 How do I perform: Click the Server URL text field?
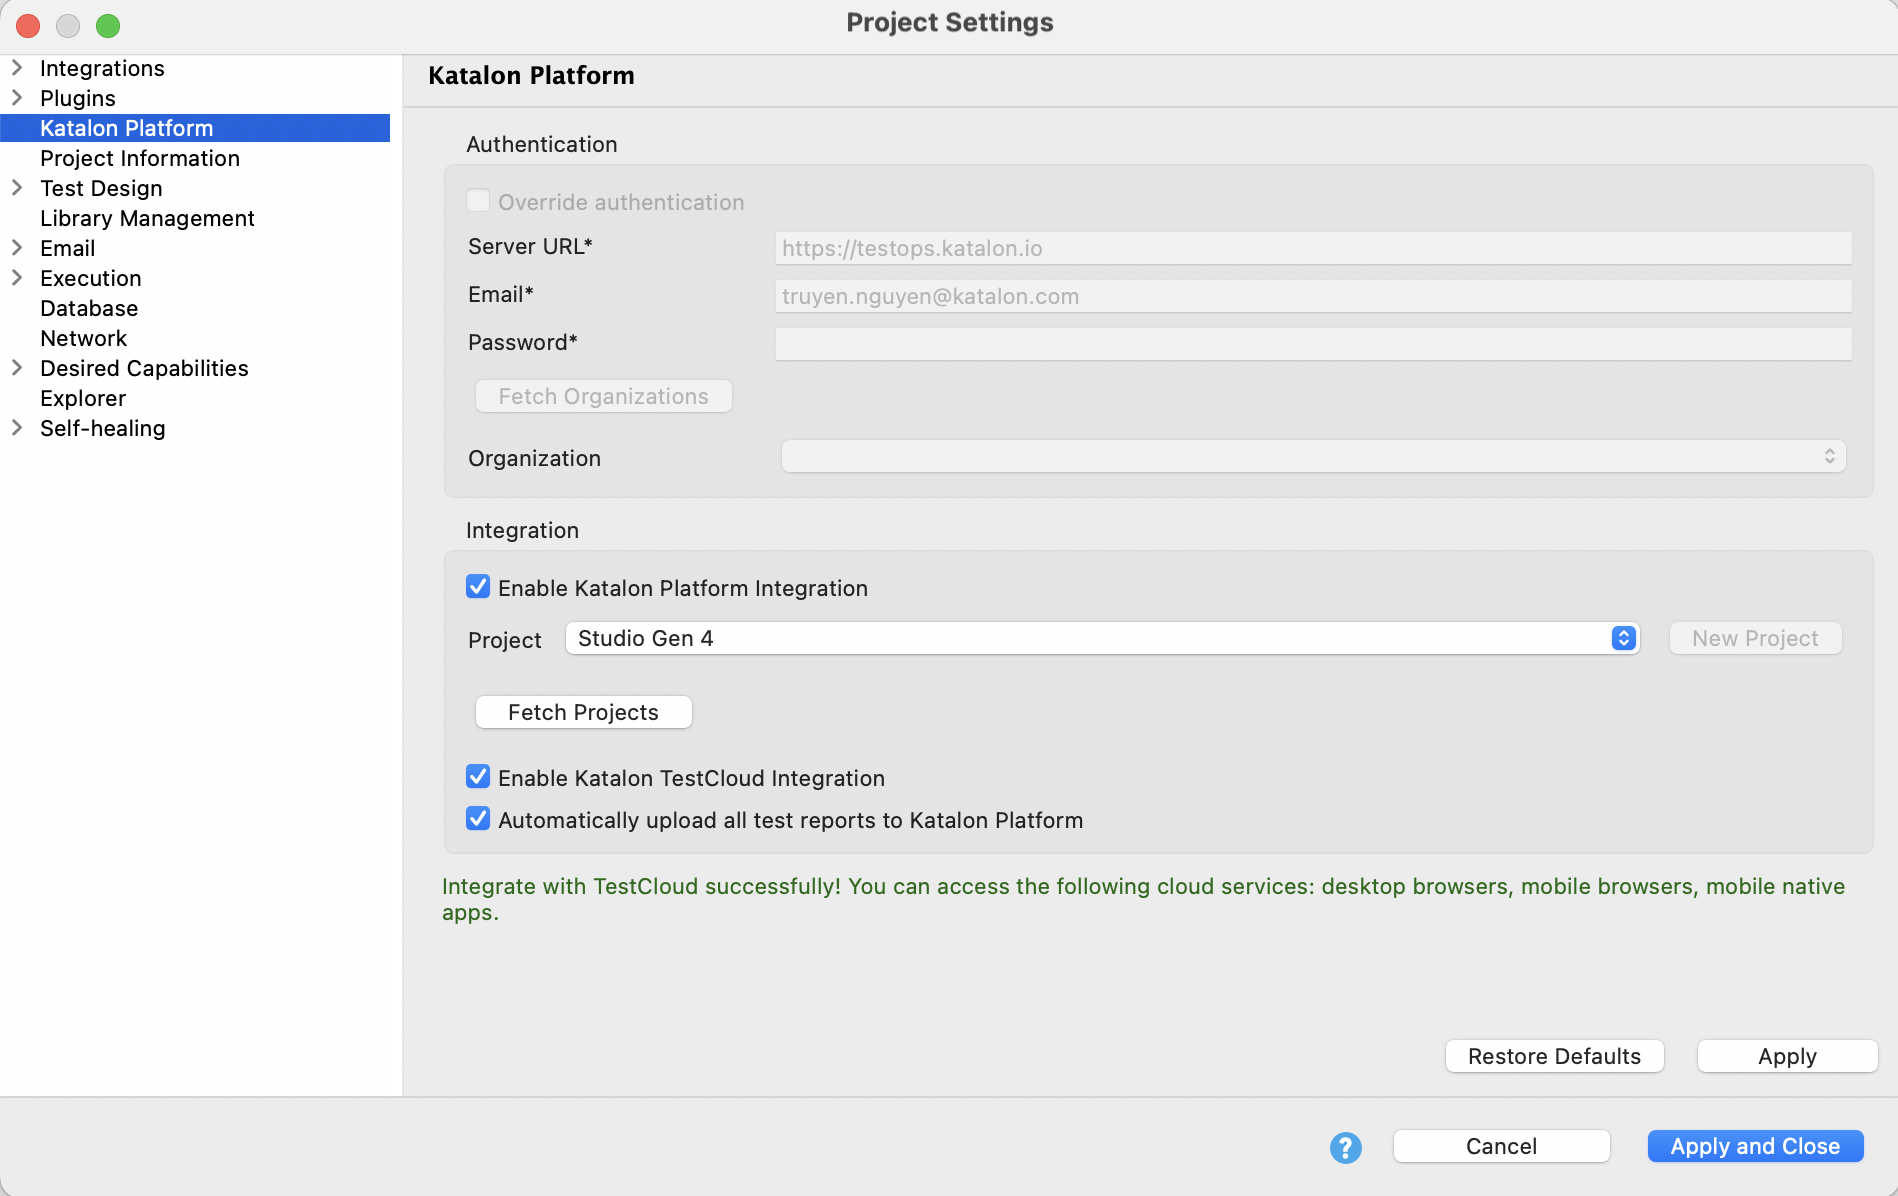coord(1313,248)
